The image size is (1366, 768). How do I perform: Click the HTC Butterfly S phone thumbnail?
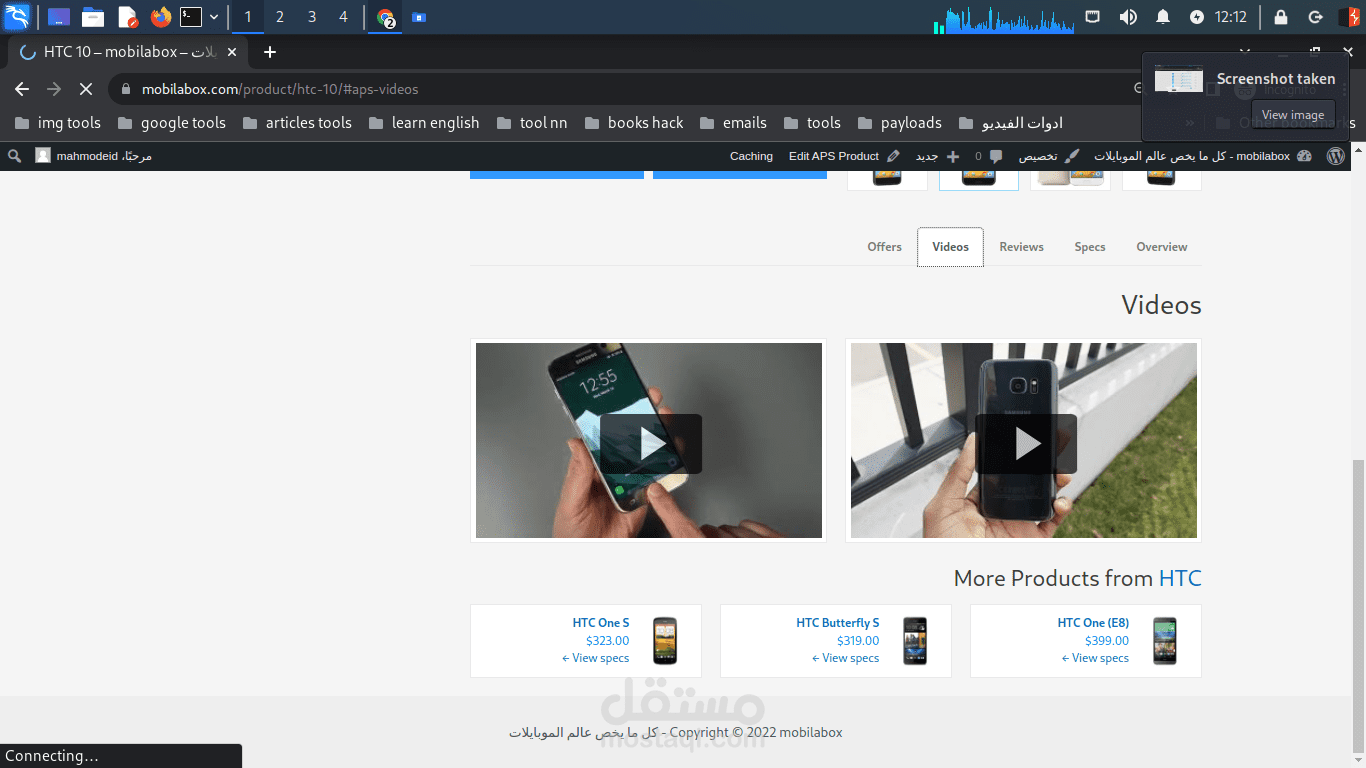coord(915,641)
